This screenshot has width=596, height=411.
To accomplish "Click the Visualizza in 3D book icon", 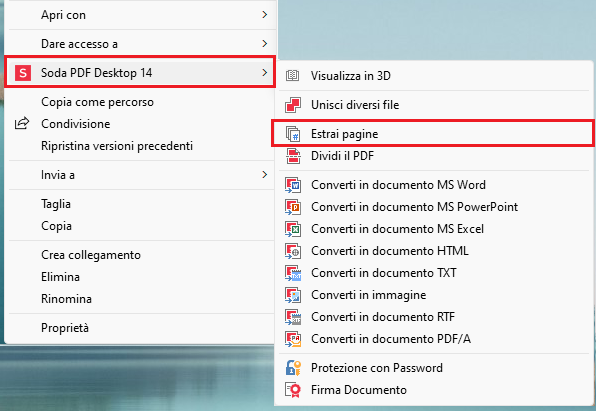I will click(x=292, y=76).
